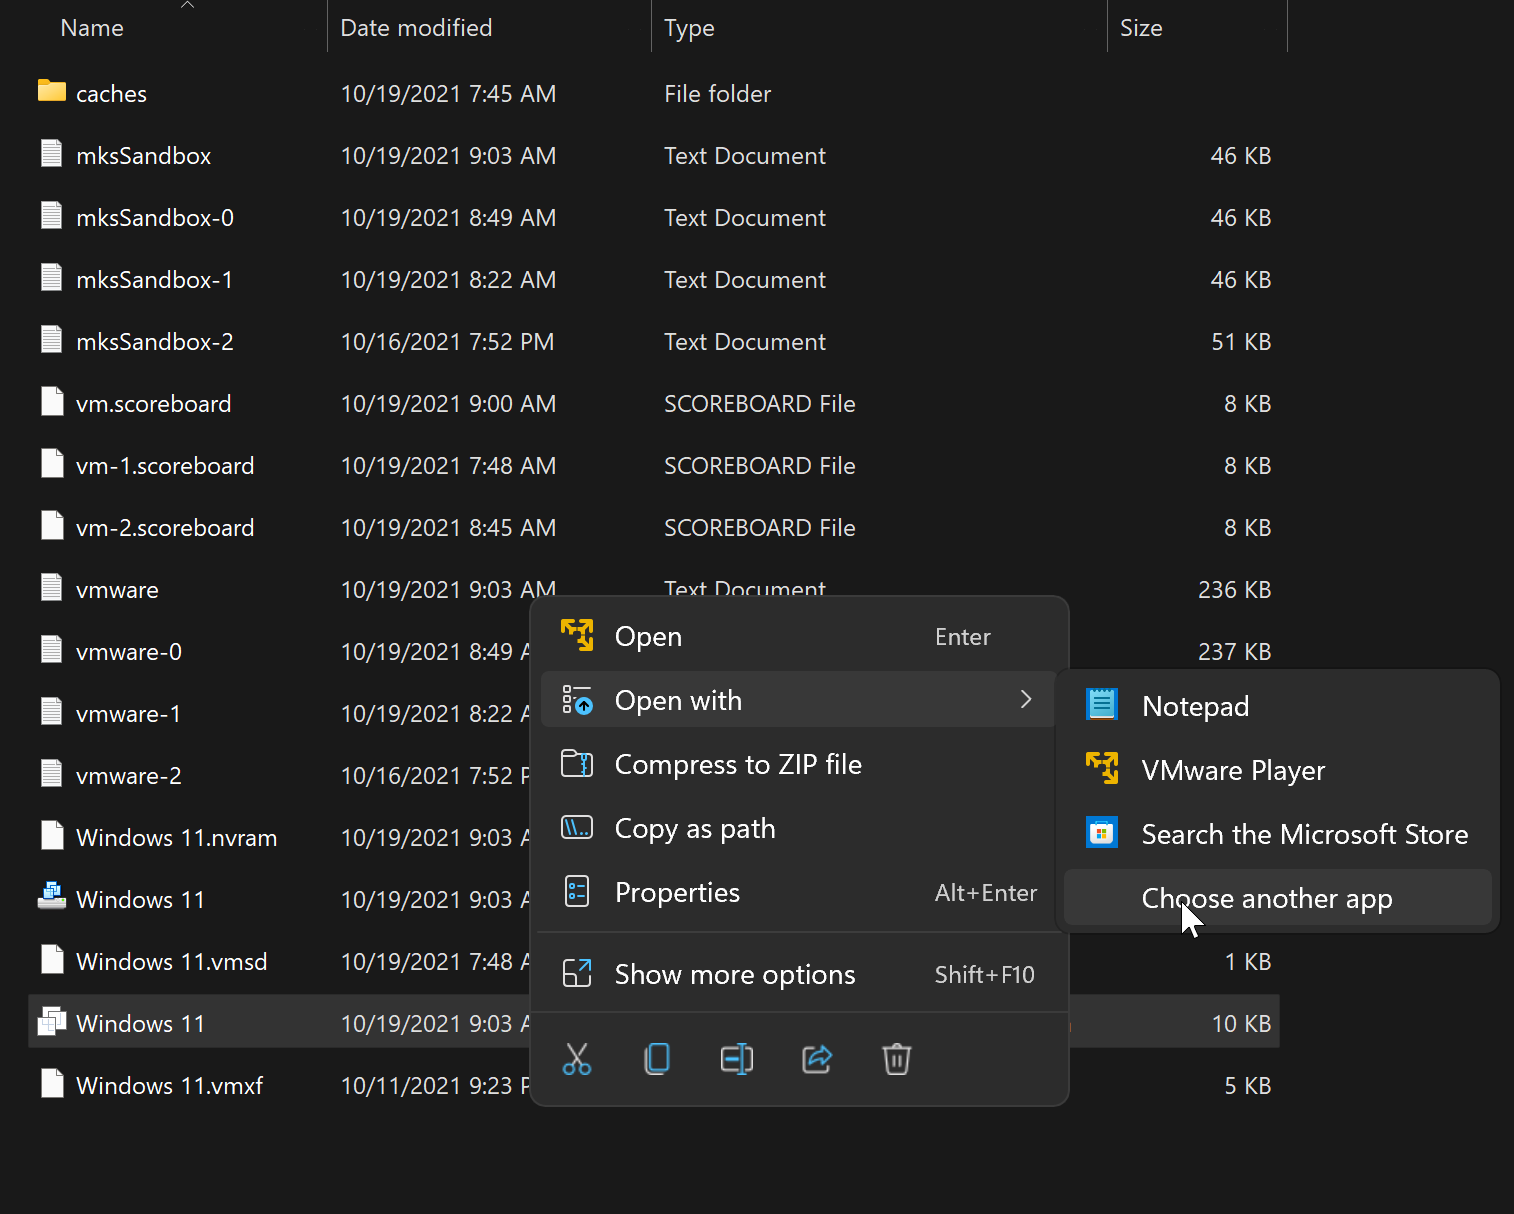
Task: Click the Rename icon in context menu
Action: click(737, 1059)
